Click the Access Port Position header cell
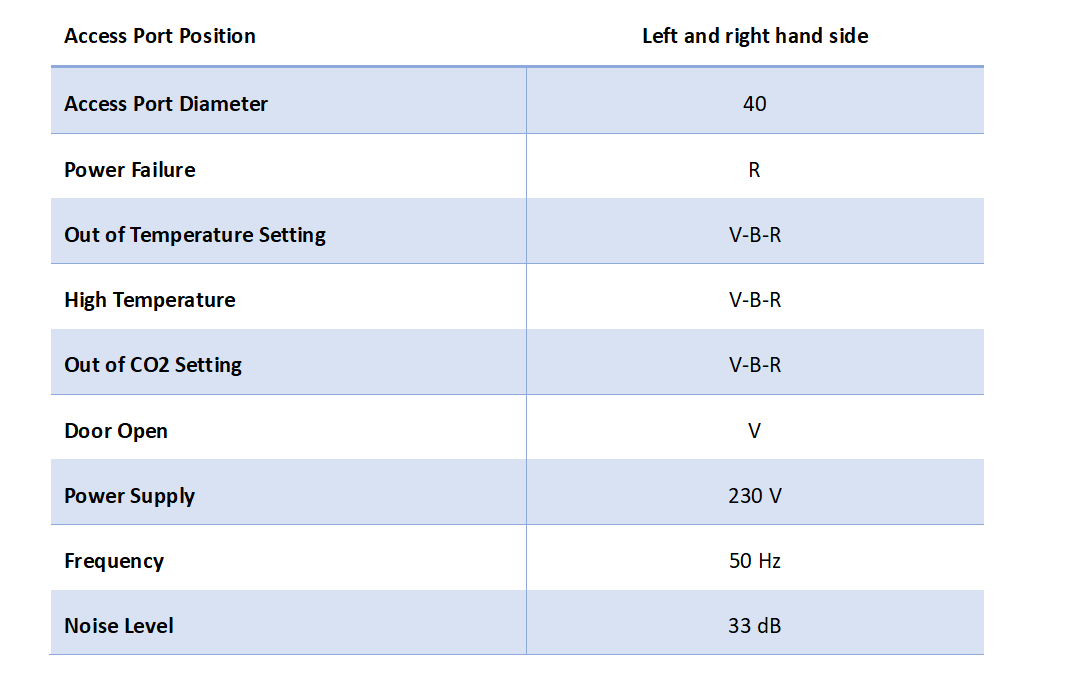1071x687 pixels. (x=160, y=36)
